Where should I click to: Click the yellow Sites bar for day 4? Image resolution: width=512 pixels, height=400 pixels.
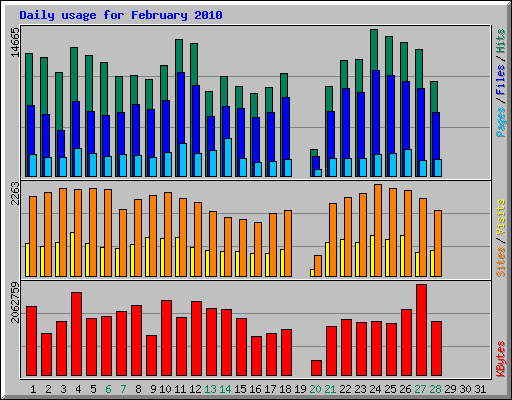(x=72, y=254)
